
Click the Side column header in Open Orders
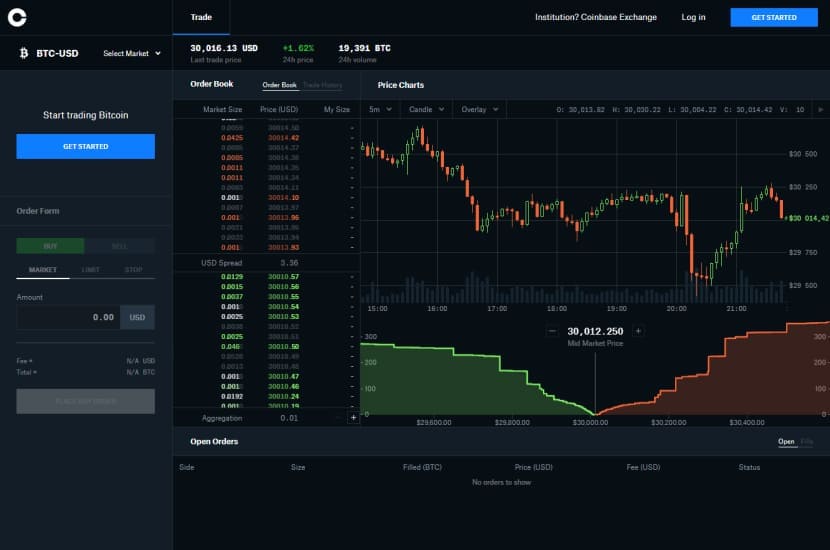click(187, 467)
